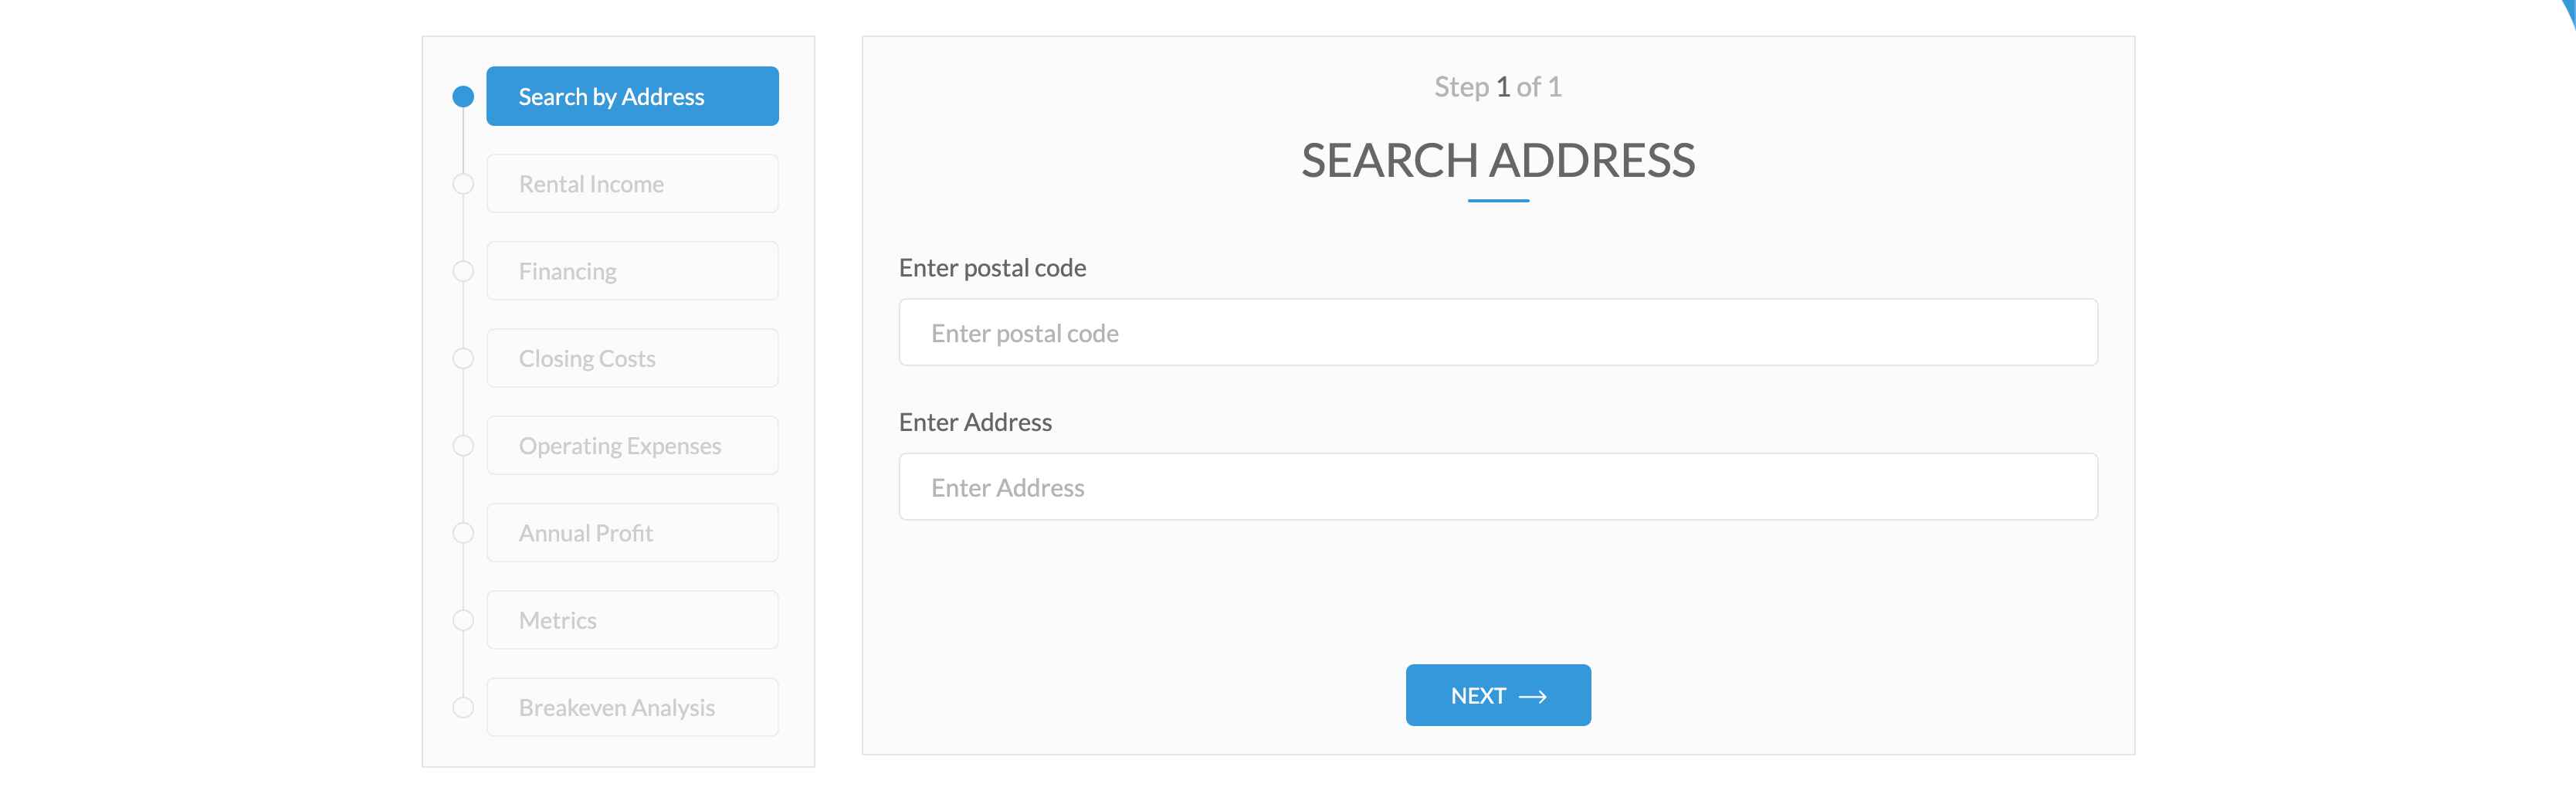Select the Breakeven Analysis step
The width and height of the screenshot is (2576, 811).
tap(632, 707)
